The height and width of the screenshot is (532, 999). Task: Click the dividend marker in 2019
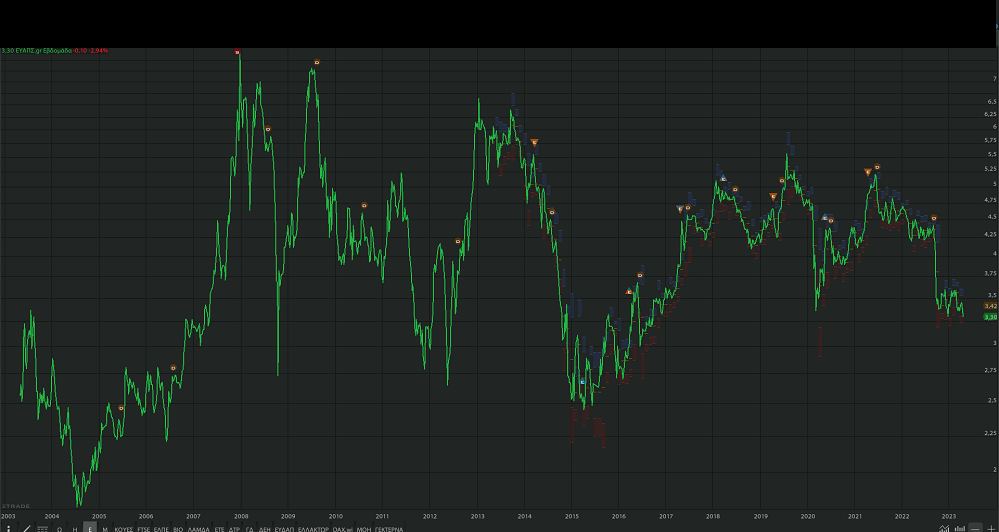tap(782, 180)
